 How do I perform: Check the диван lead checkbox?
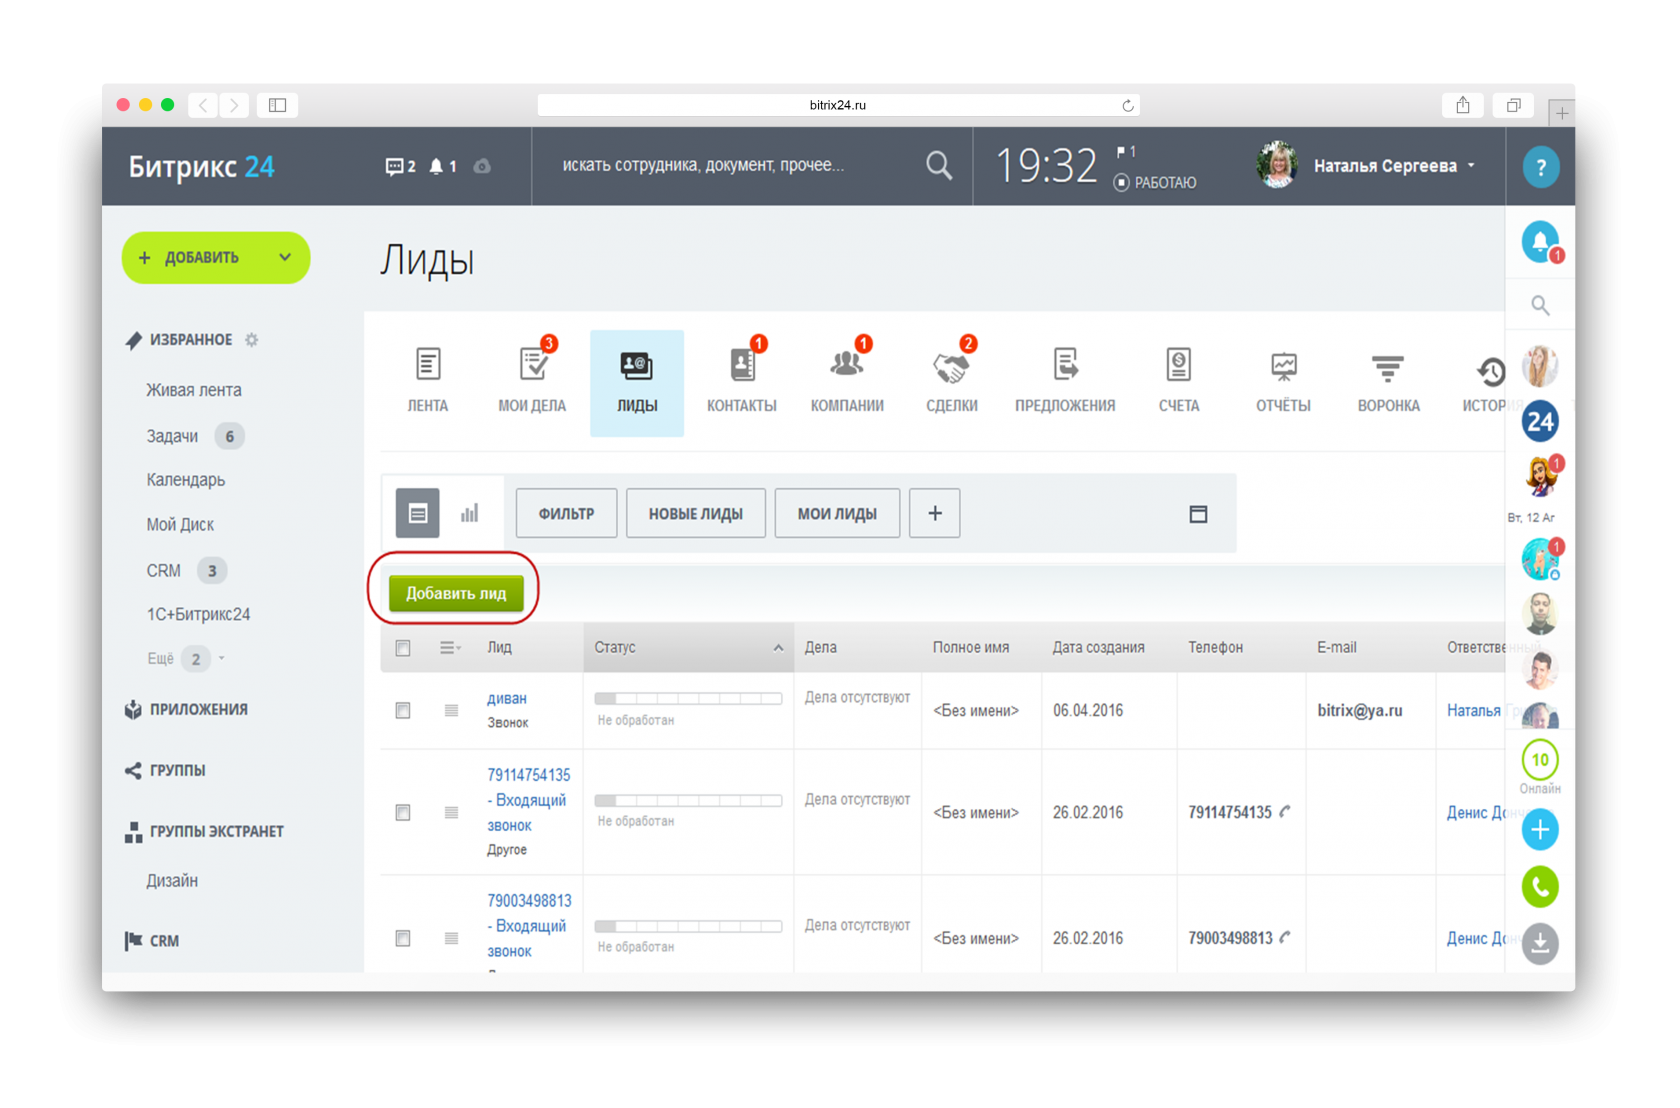[x=403, y=710]
